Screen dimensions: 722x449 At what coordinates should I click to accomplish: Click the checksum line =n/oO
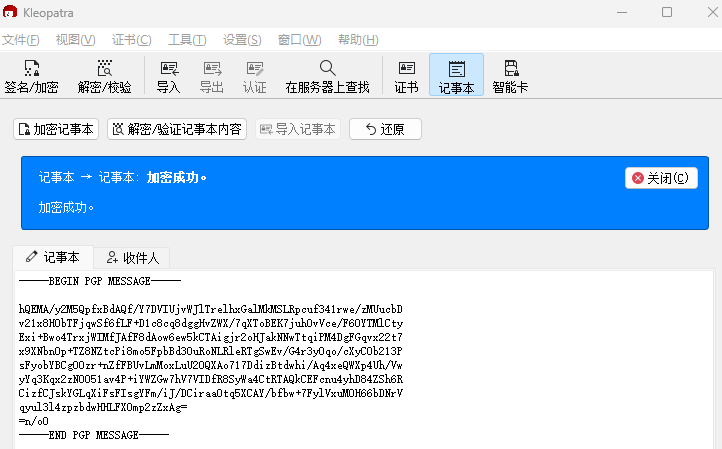pos(34,421)
